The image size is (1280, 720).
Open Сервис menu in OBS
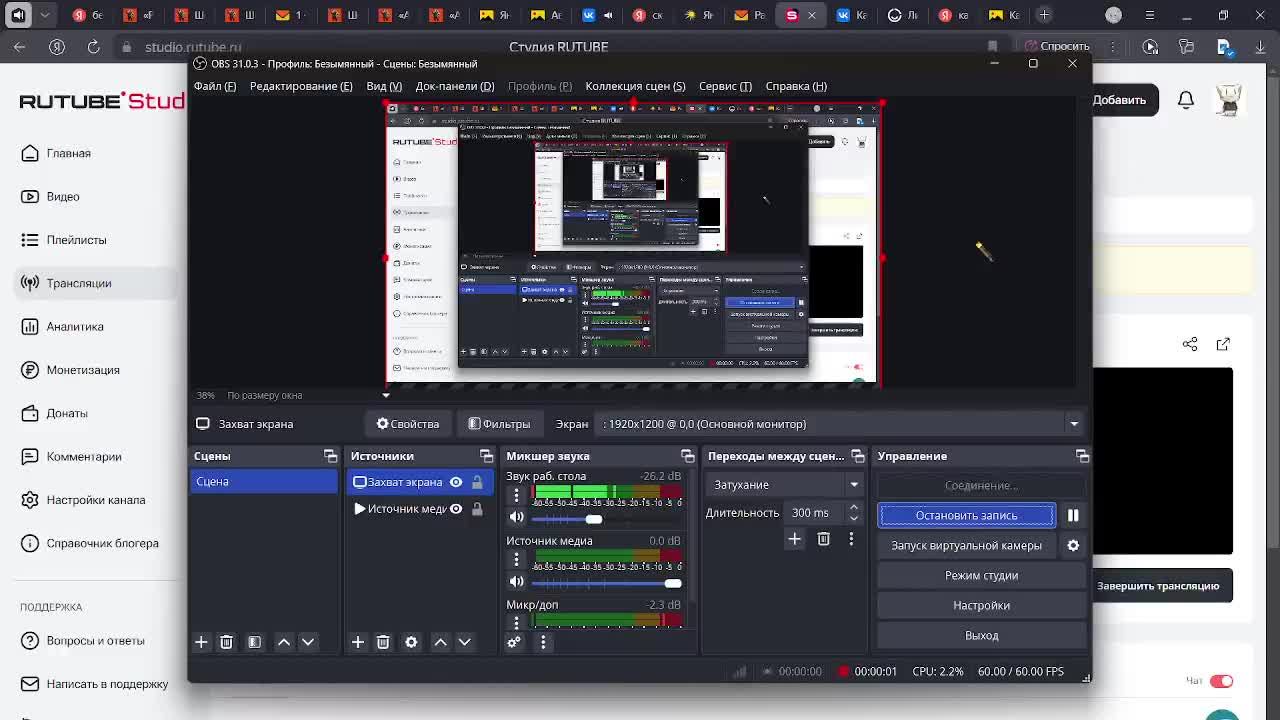click(725, 86)
